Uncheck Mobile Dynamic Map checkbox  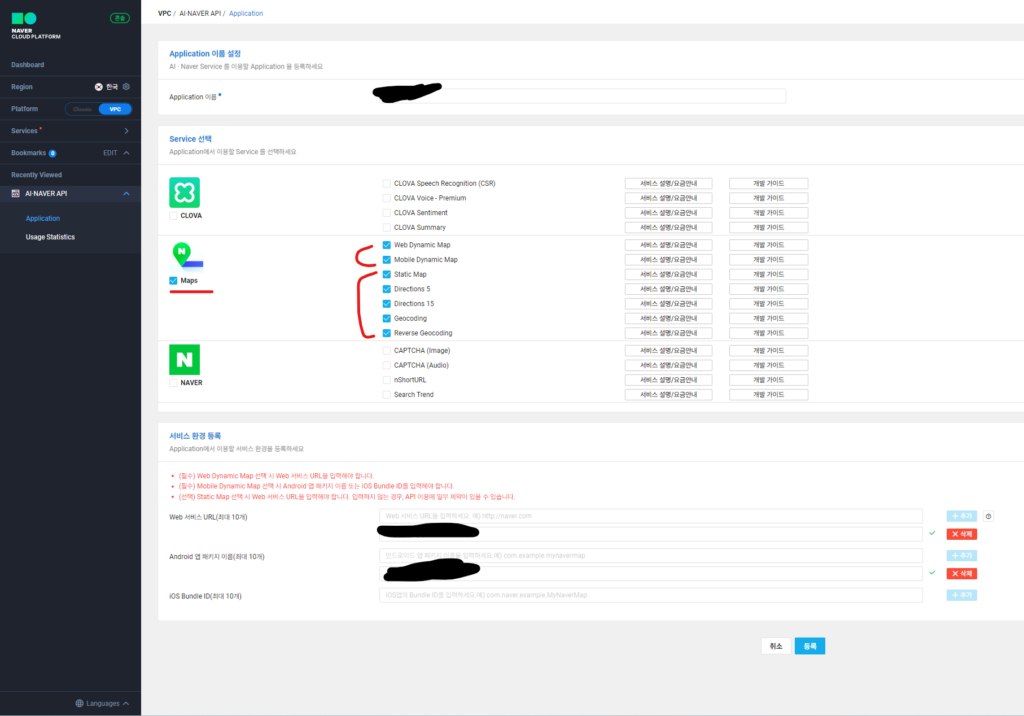[387, 259]
